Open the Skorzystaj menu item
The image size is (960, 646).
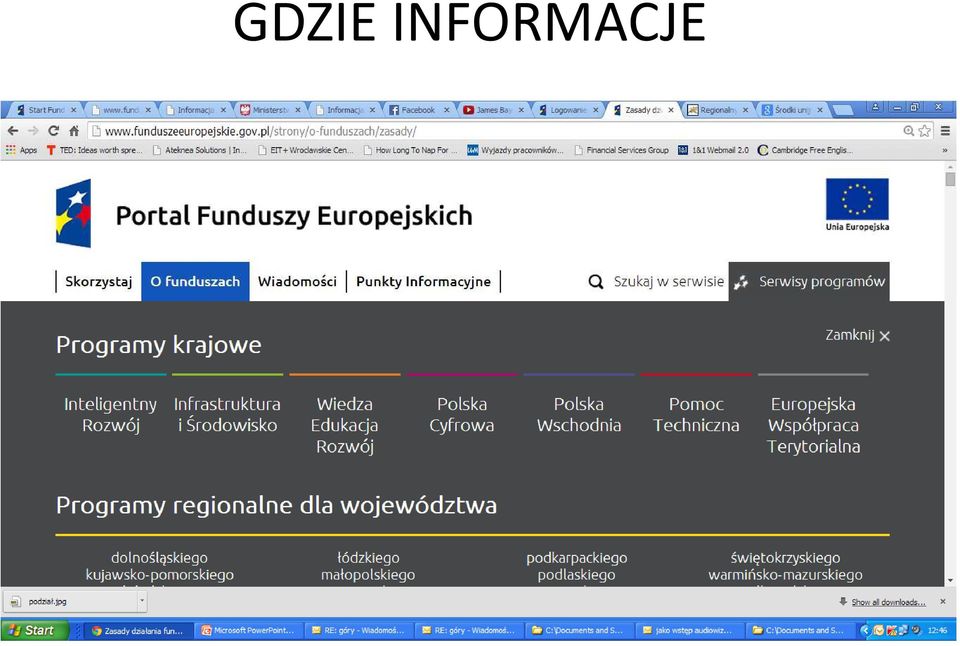99,282
